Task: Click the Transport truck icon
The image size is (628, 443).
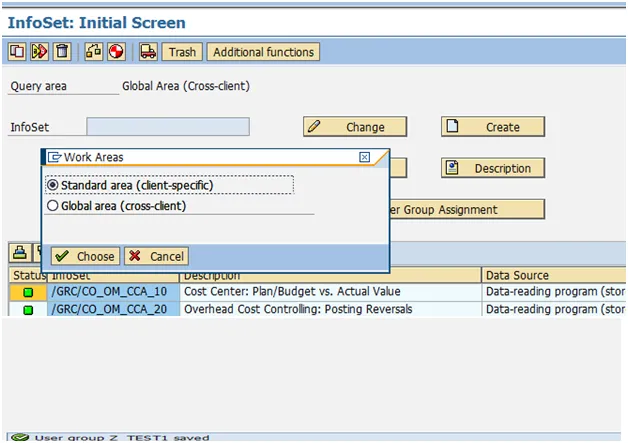Action: pyautogui.click(x=148, y=52)
